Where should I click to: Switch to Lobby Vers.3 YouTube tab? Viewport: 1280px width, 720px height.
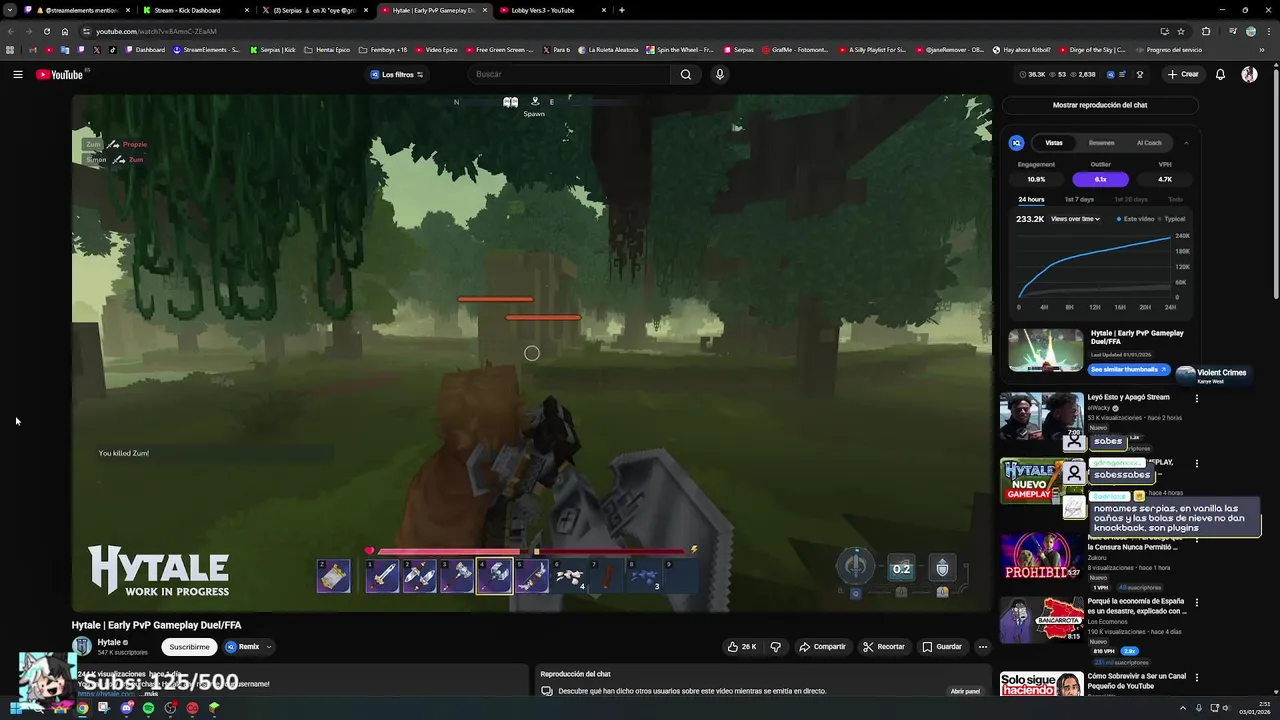tap(550, 10)
